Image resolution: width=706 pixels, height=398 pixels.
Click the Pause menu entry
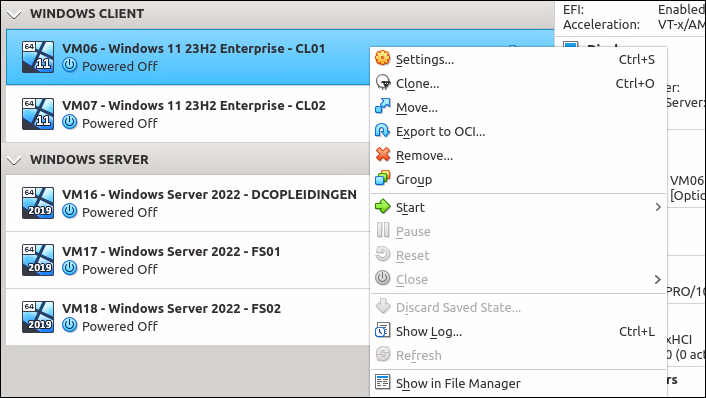pos(518,231)
